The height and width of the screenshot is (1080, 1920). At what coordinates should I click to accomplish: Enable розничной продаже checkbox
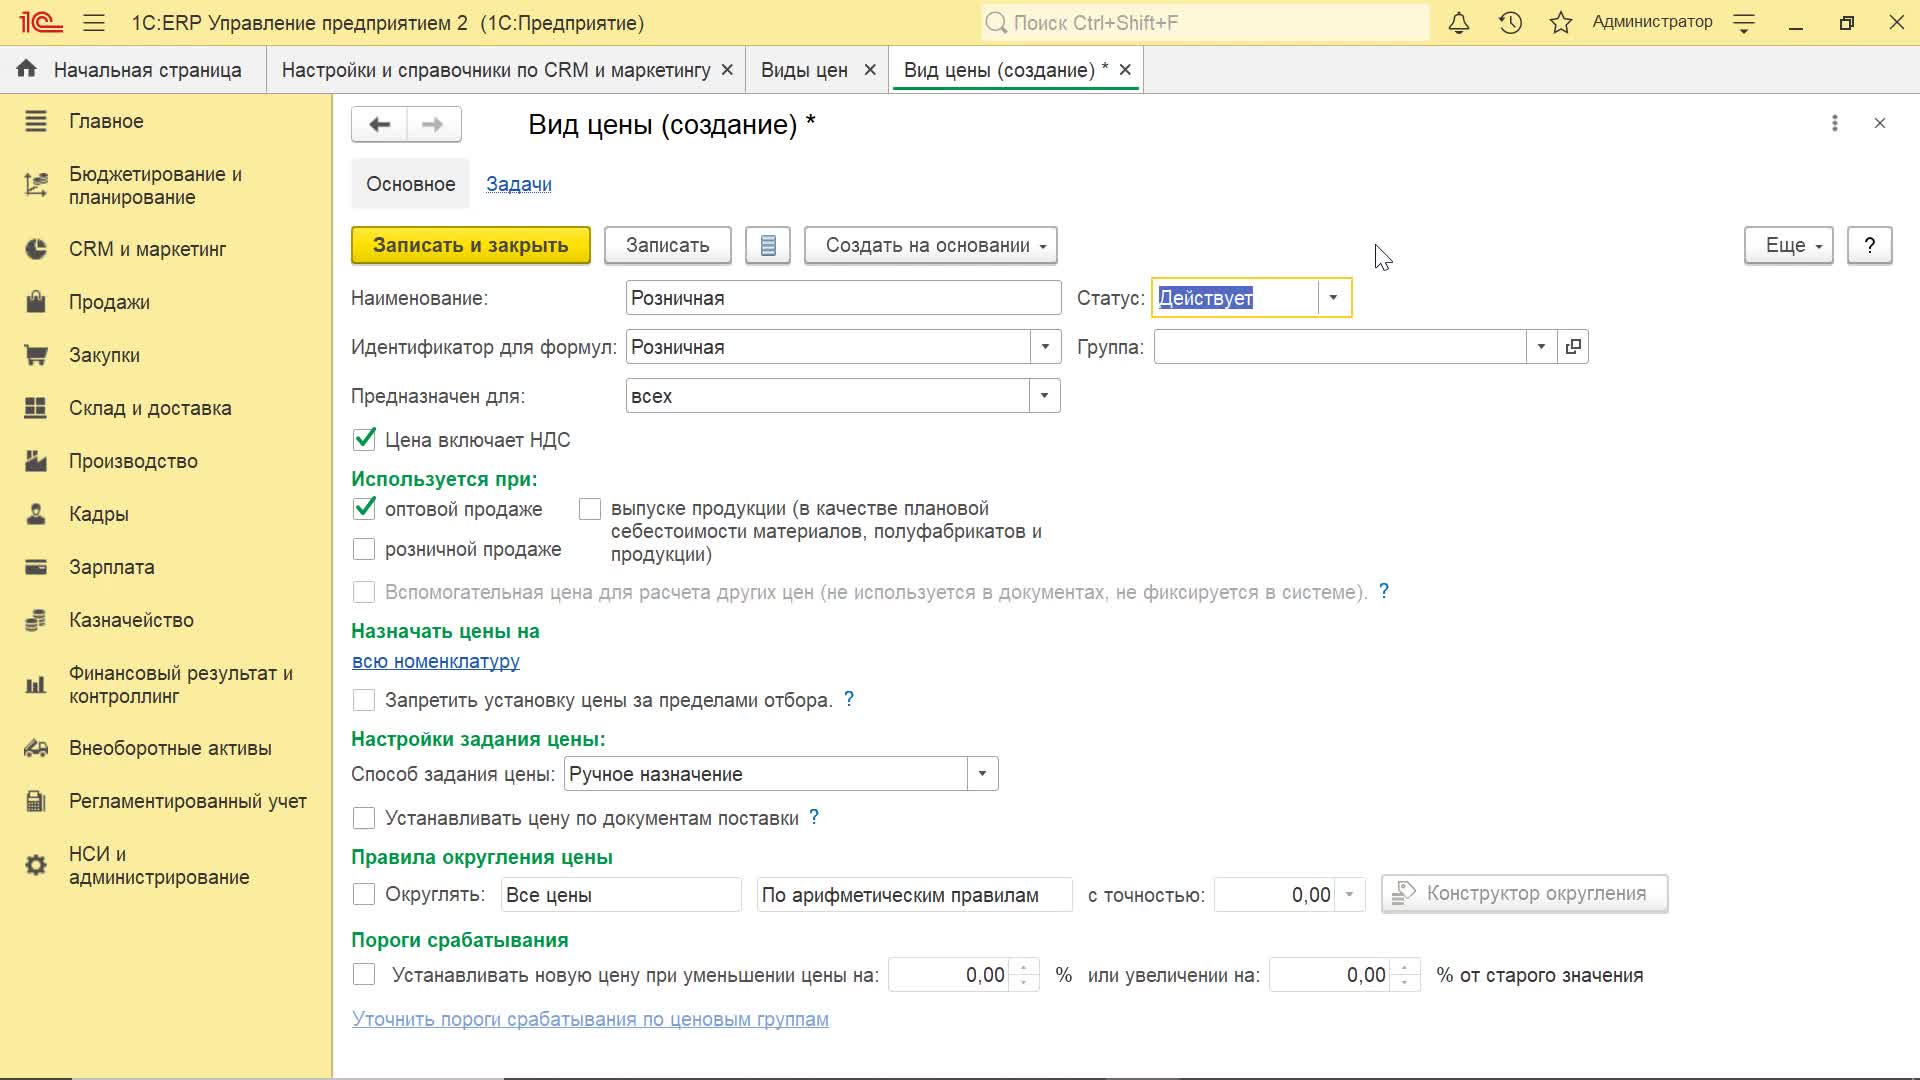pyautogui.click(x=364, y=549)
